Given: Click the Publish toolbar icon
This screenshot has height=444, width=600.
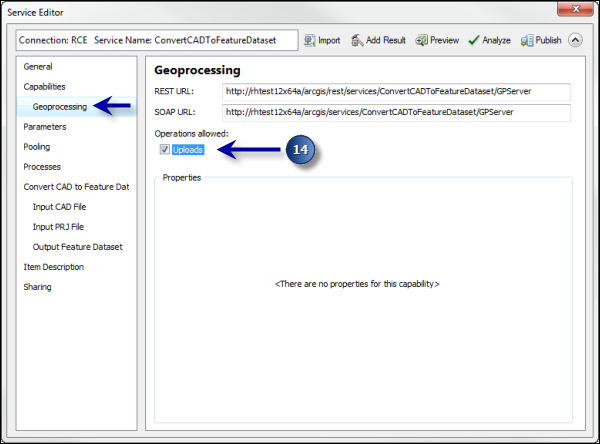Looking at the screenshot, I should [527, 40].
